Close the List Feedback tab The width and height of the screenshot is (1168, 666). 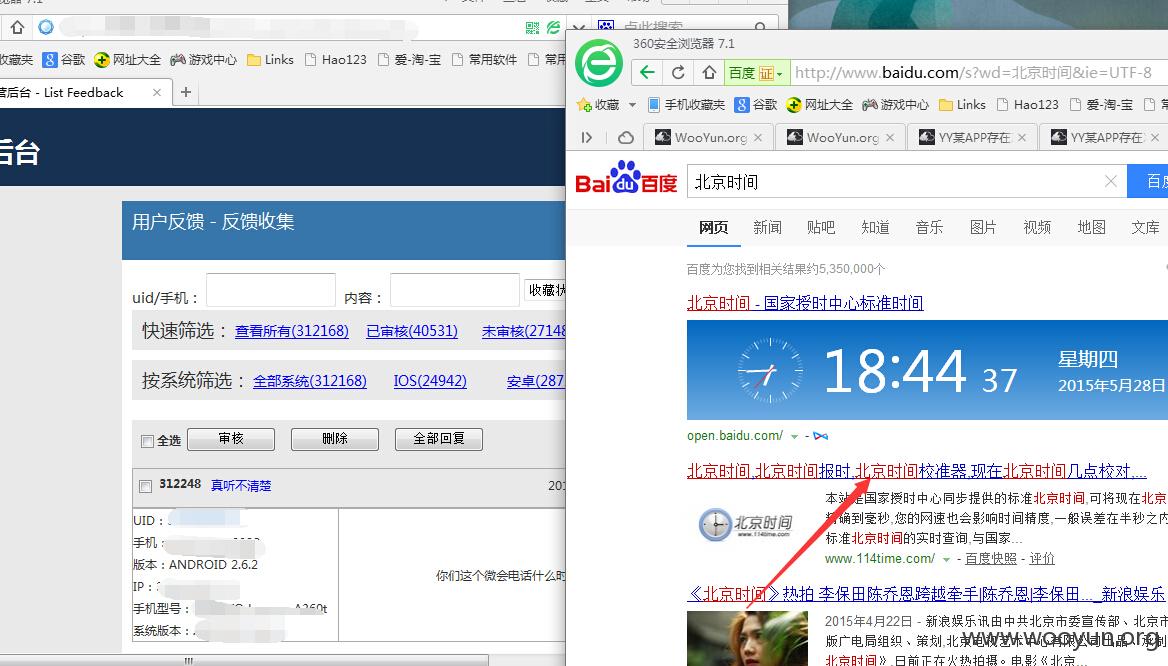156,92
